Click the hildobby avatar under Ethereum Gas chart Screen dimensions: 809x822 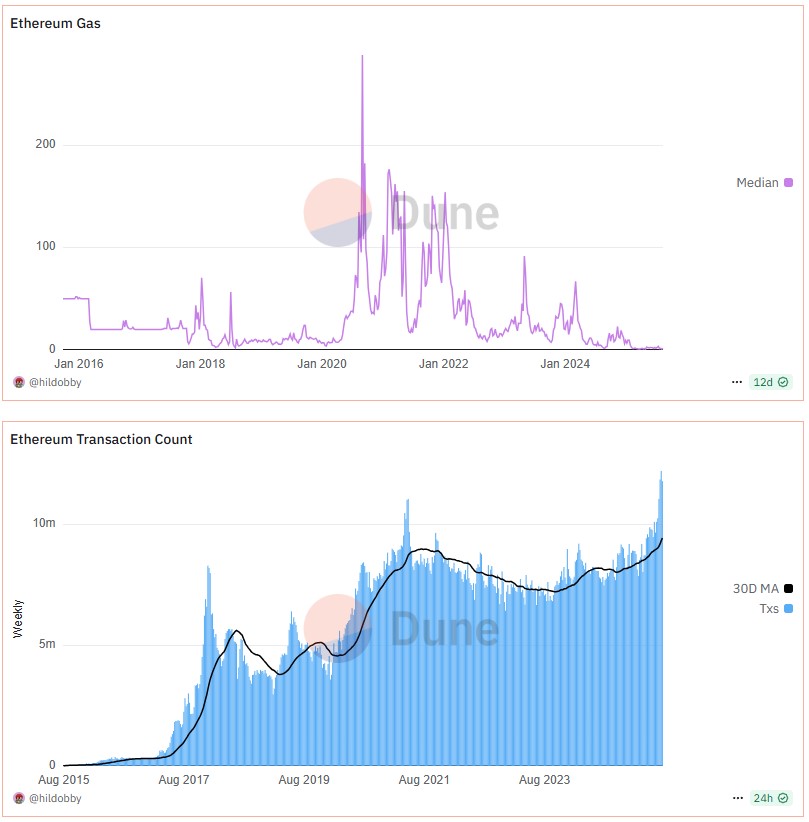pyautogui.click(x=19, y=382)
